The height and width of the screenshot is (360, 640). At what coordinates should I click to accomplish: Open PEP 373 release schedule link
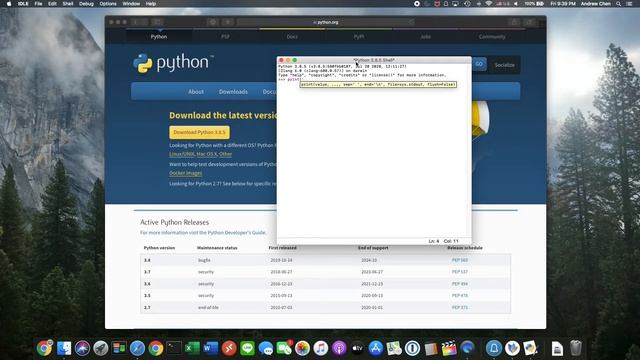460,307
